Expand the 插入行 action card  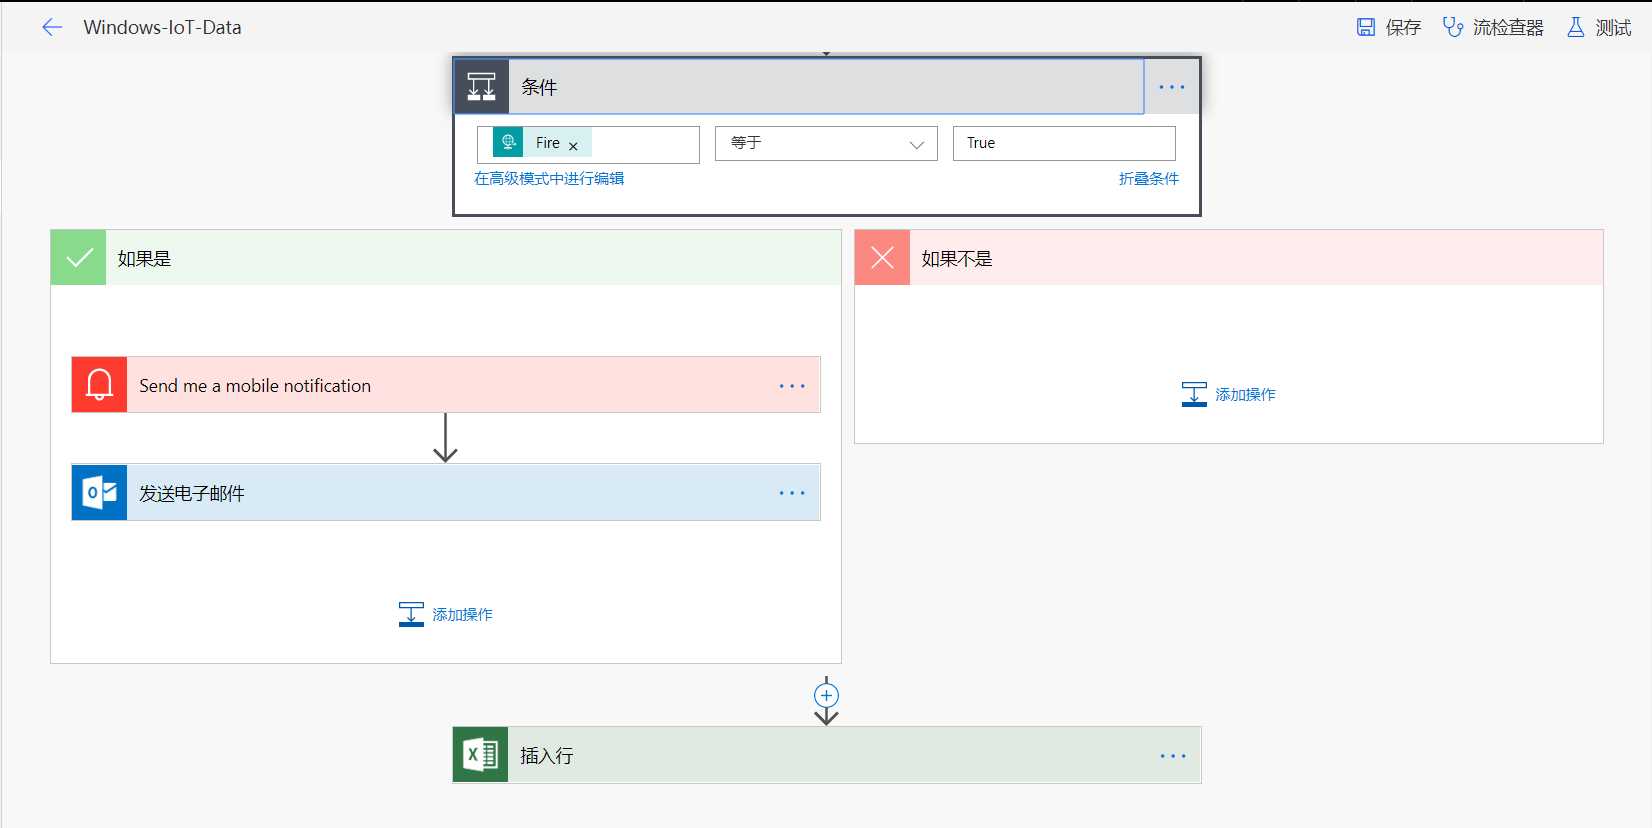coord(827,755)
